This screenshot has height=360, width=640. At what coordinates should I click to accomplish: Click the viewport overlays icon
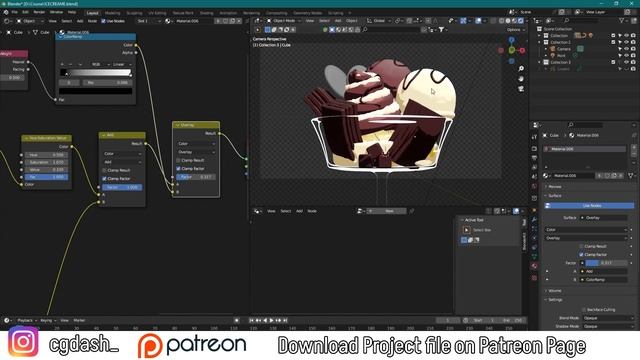tap(478, 21)
